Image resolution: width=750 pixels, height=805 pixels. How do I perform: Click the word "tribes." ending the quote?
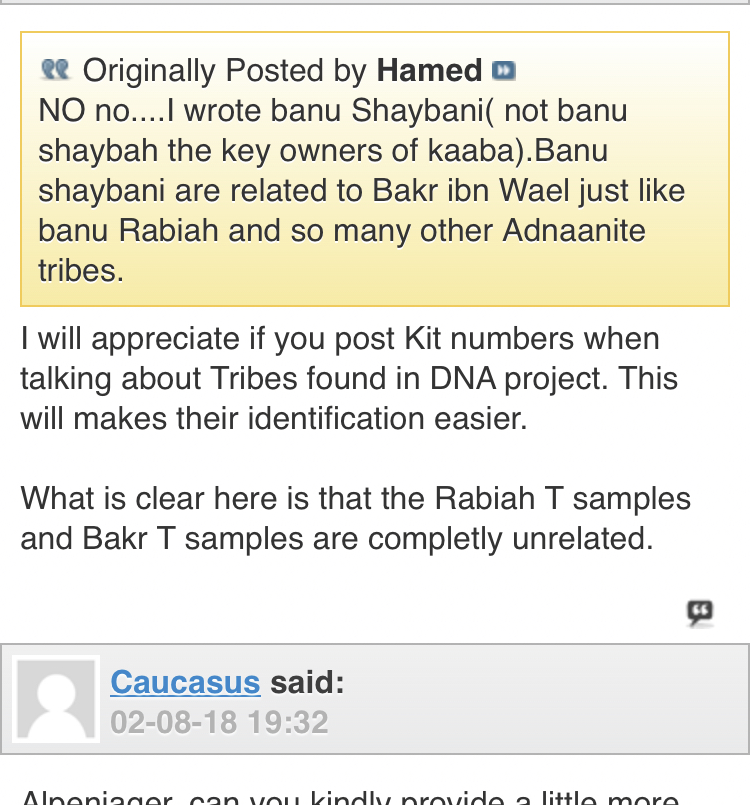81,270
